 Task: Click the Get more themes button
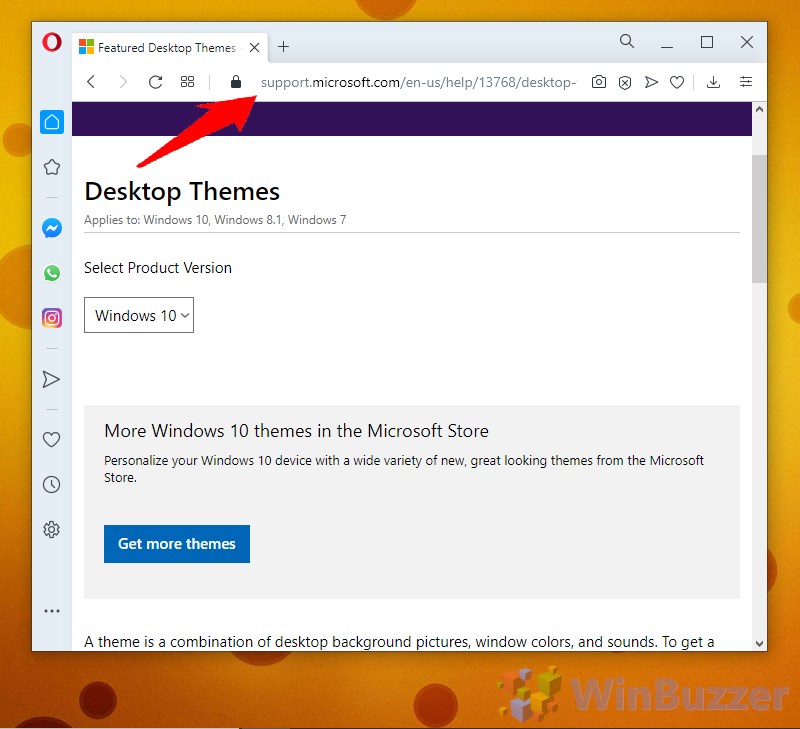click(177, 544)
